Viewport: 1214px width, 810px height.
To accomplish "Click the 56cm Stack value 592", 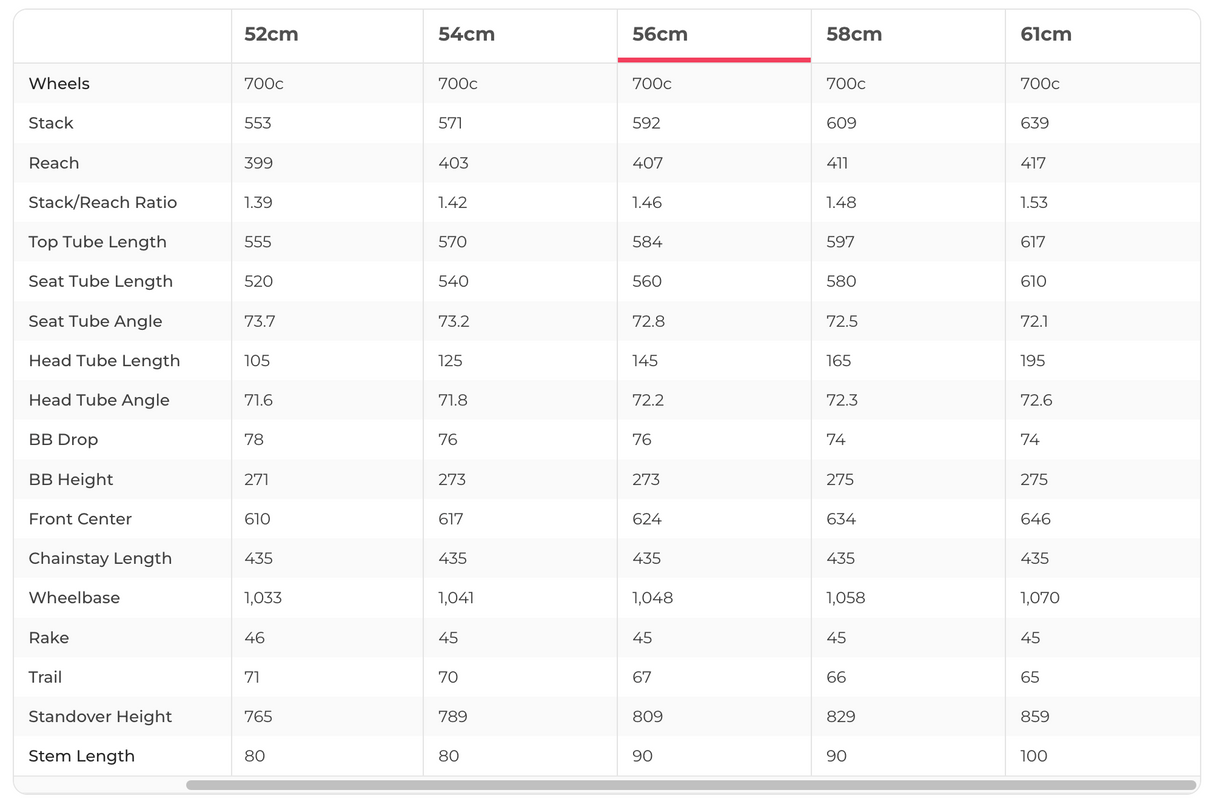I will (x=646, y=123).
